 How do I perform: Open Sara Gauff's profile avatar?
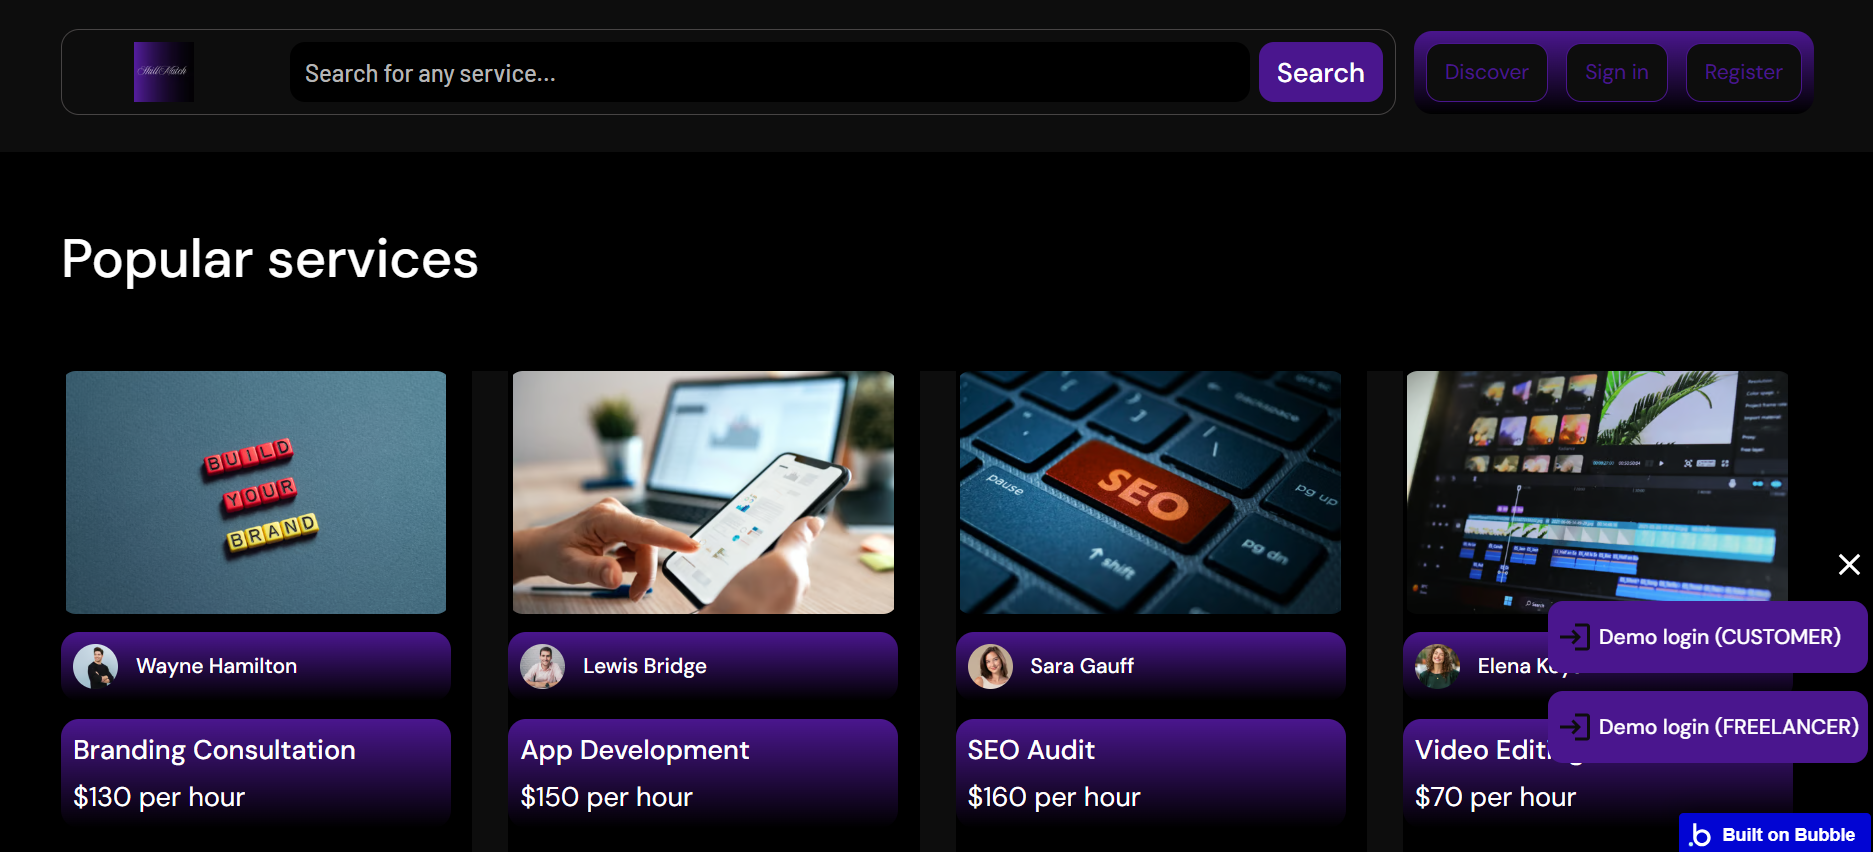point(991,666)
